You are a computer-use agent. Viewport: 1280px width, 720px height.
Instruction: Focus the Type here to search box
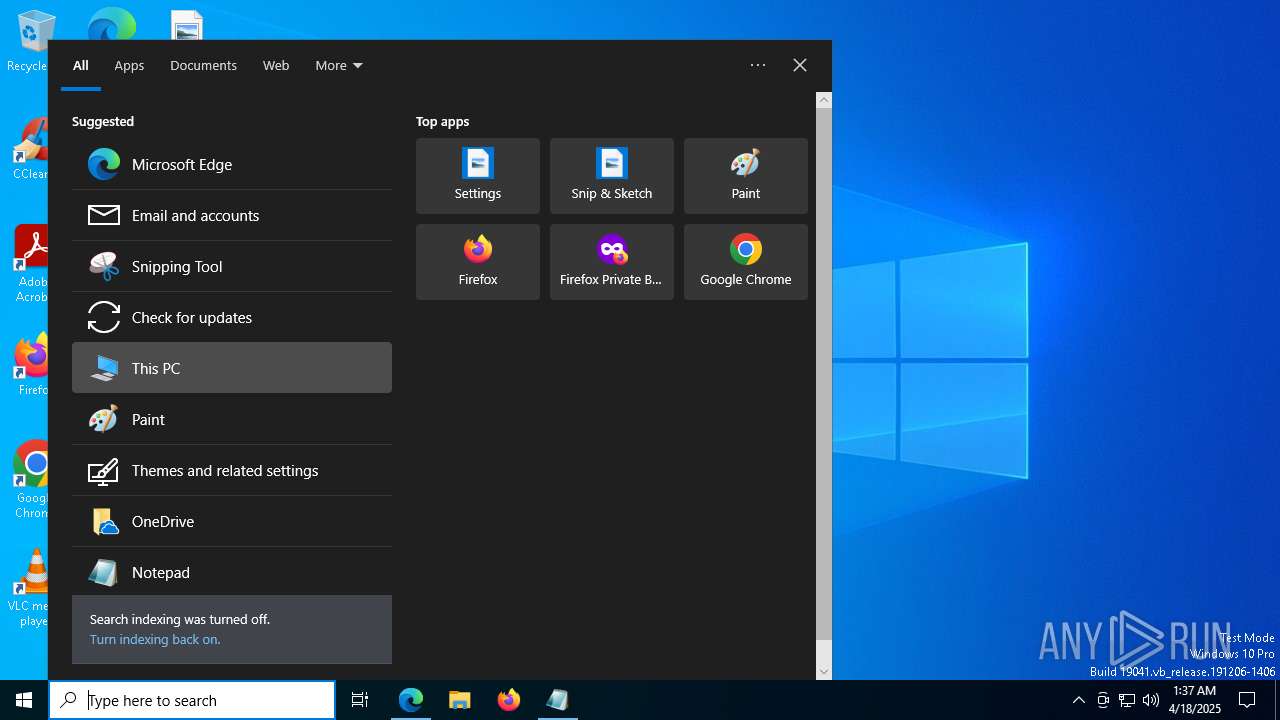pos(192,700)
